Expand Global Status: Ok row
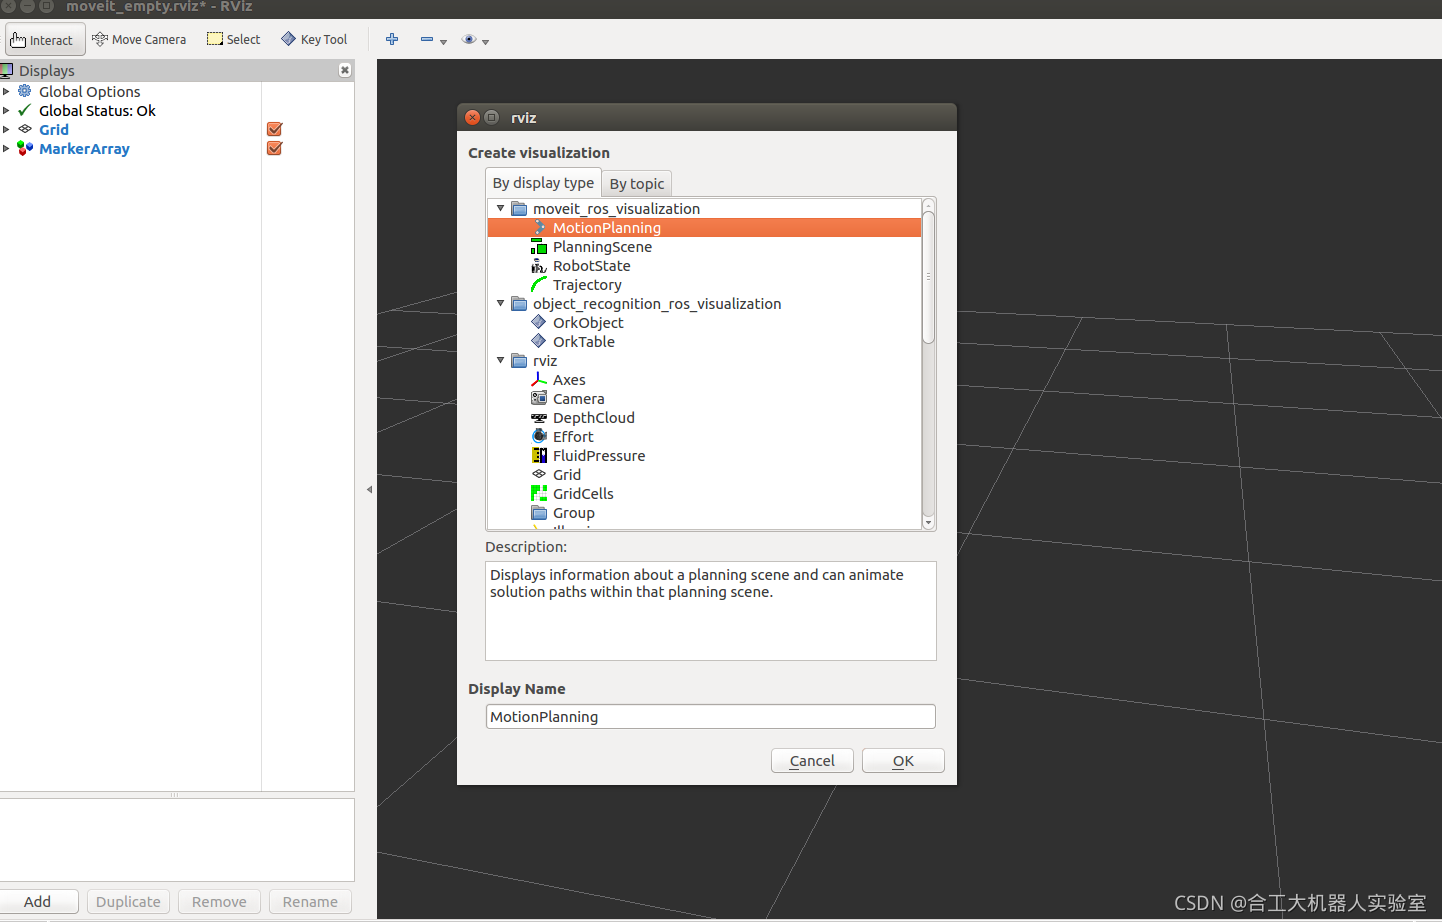1442x922 pixels. (6, 110)
